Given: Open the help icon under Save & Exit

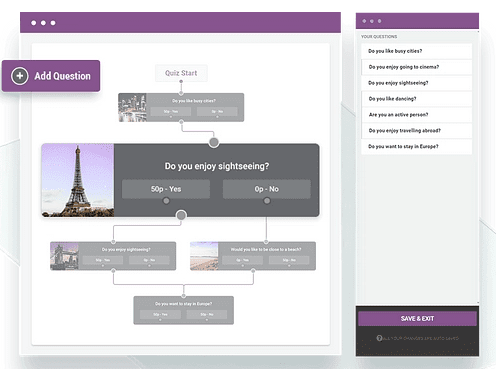Looking at the screenshot, I should (379, 338).
